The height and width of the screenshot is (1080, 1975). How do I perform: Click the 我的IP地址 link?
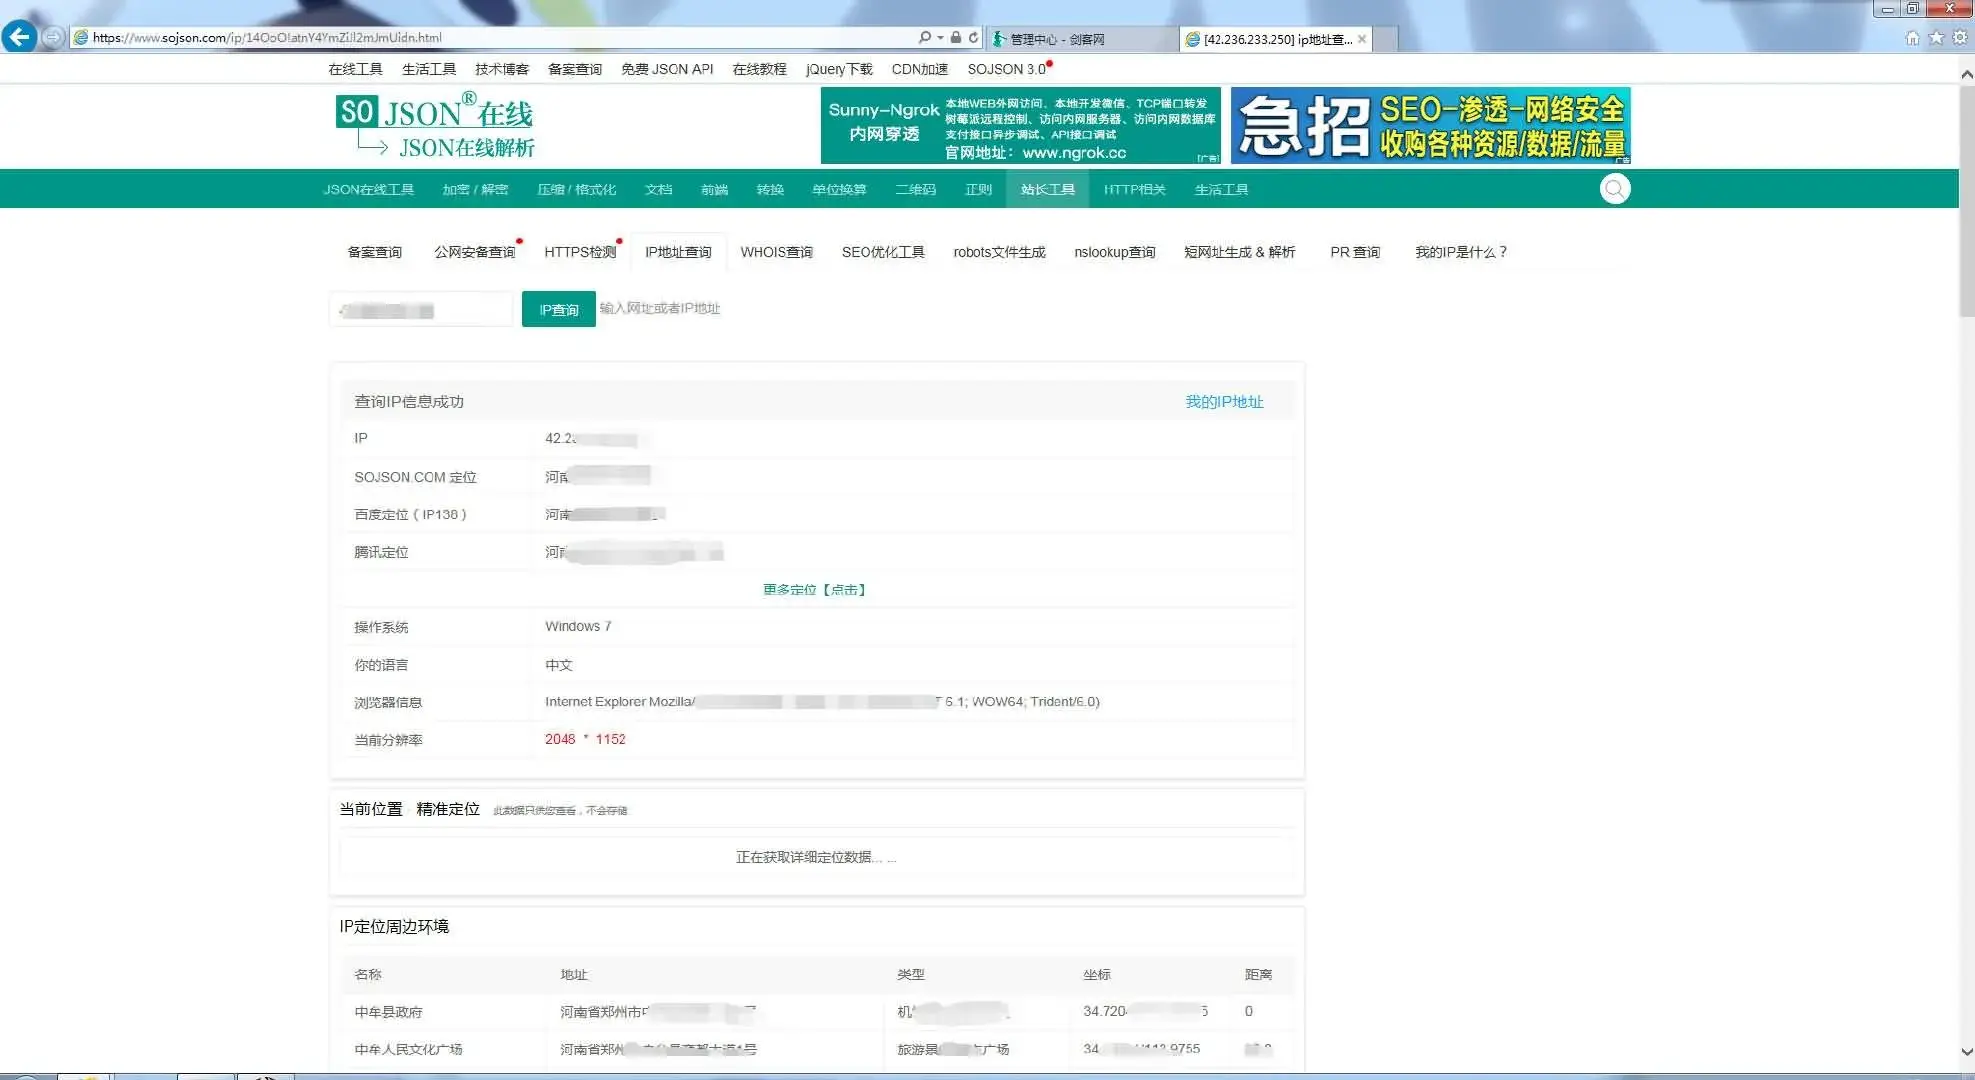(1224, 402)
